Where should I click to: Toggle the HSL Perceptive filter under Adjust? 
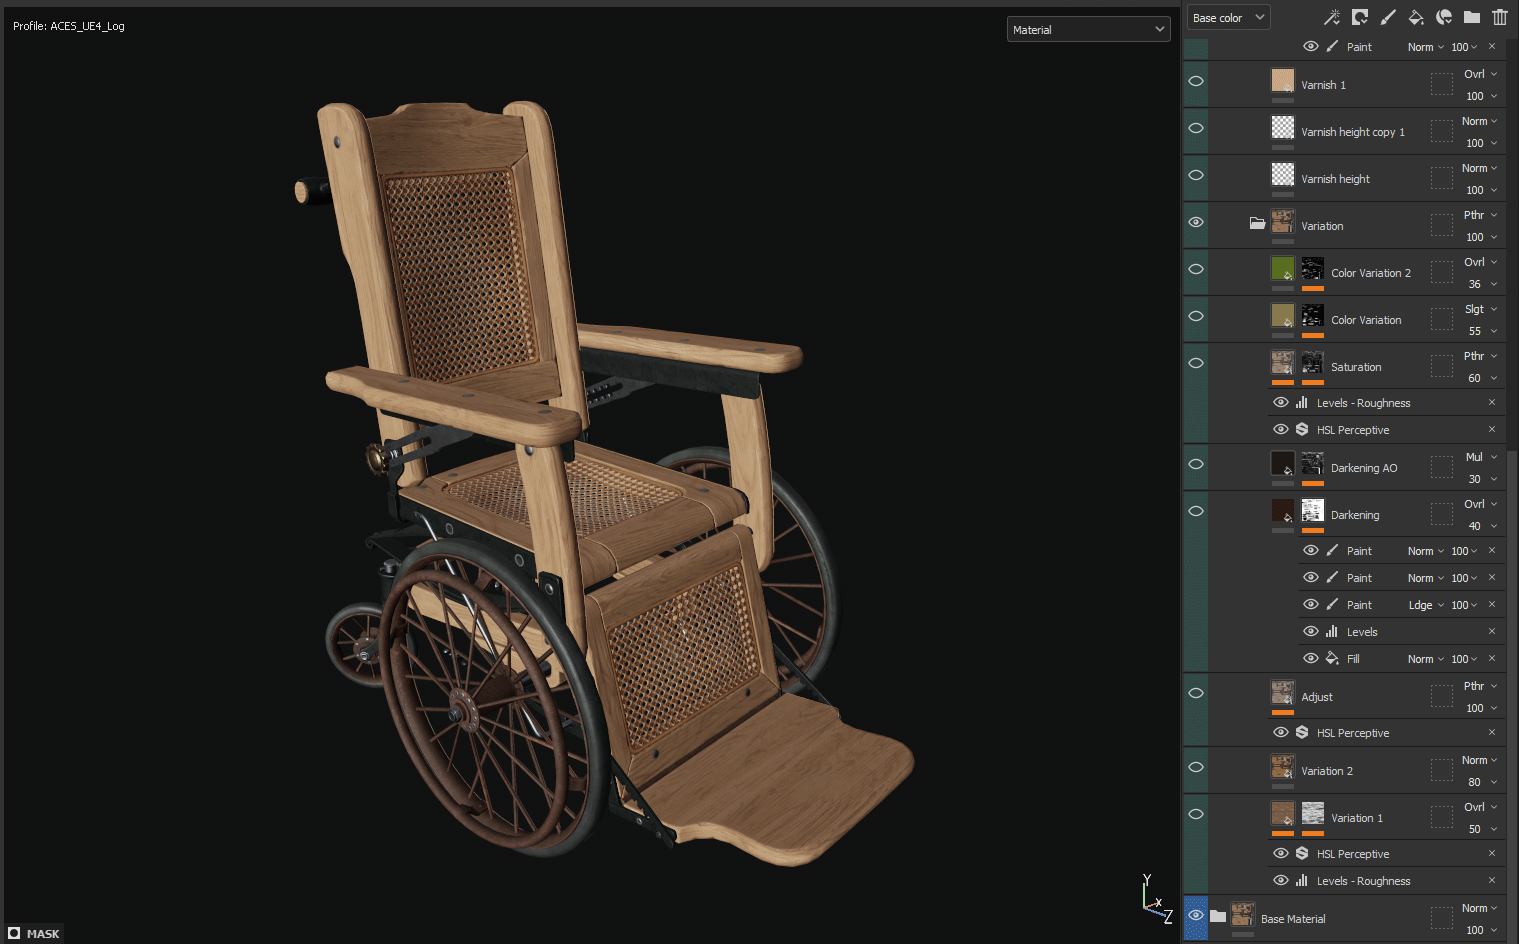[1281, 732]
